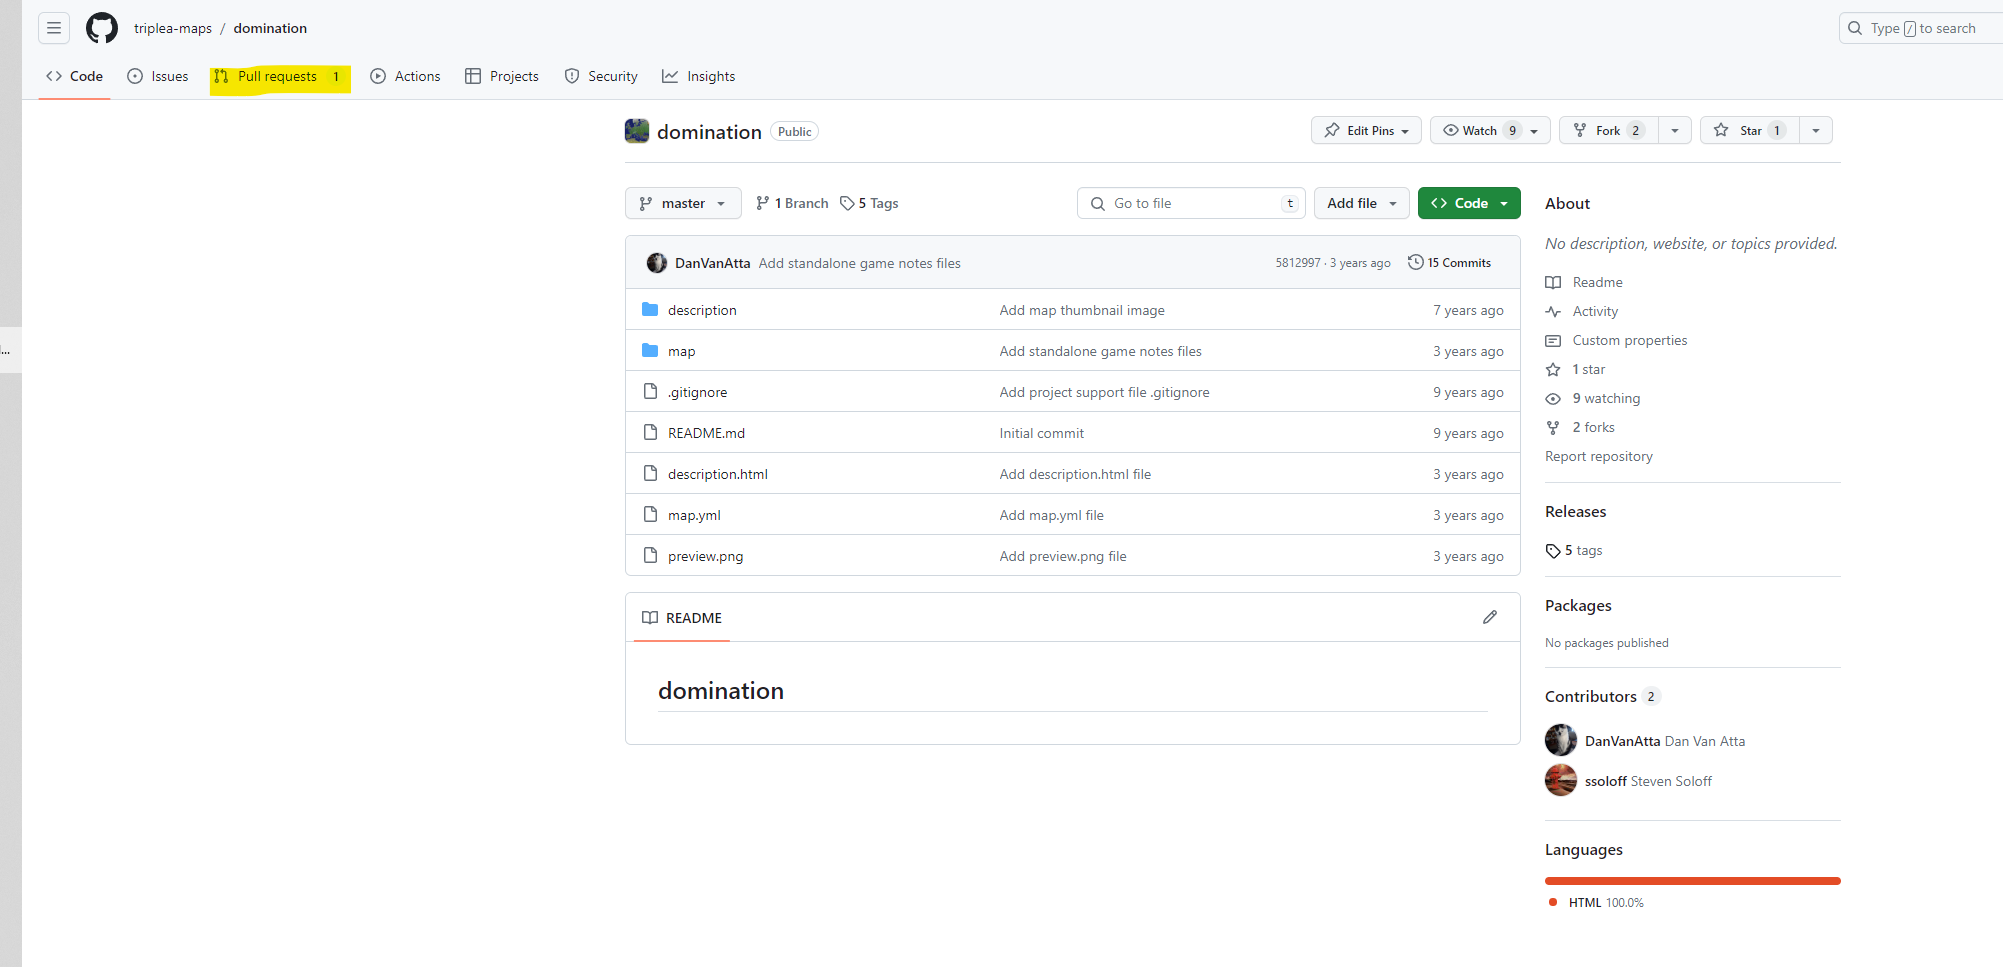Click Edit Pins button
The image size is (2003, 967).
click(1365, 130)
